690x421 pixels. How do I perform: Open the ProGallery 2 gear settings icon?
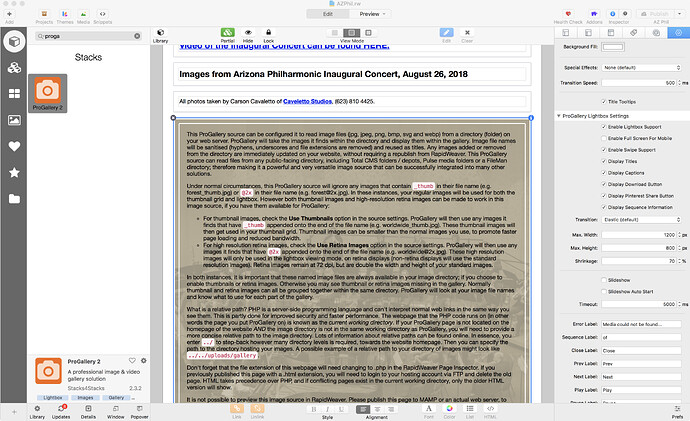(143, 361)
